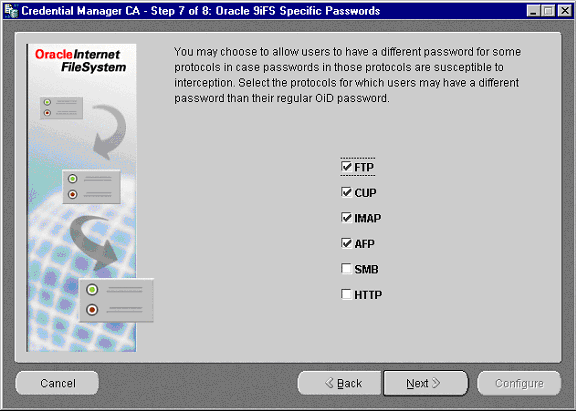Image resolution: width=576 pixels, height=411 pixels.
Task: Click the Oracle Internet FileSystem logo
Action: pos(81,61)
